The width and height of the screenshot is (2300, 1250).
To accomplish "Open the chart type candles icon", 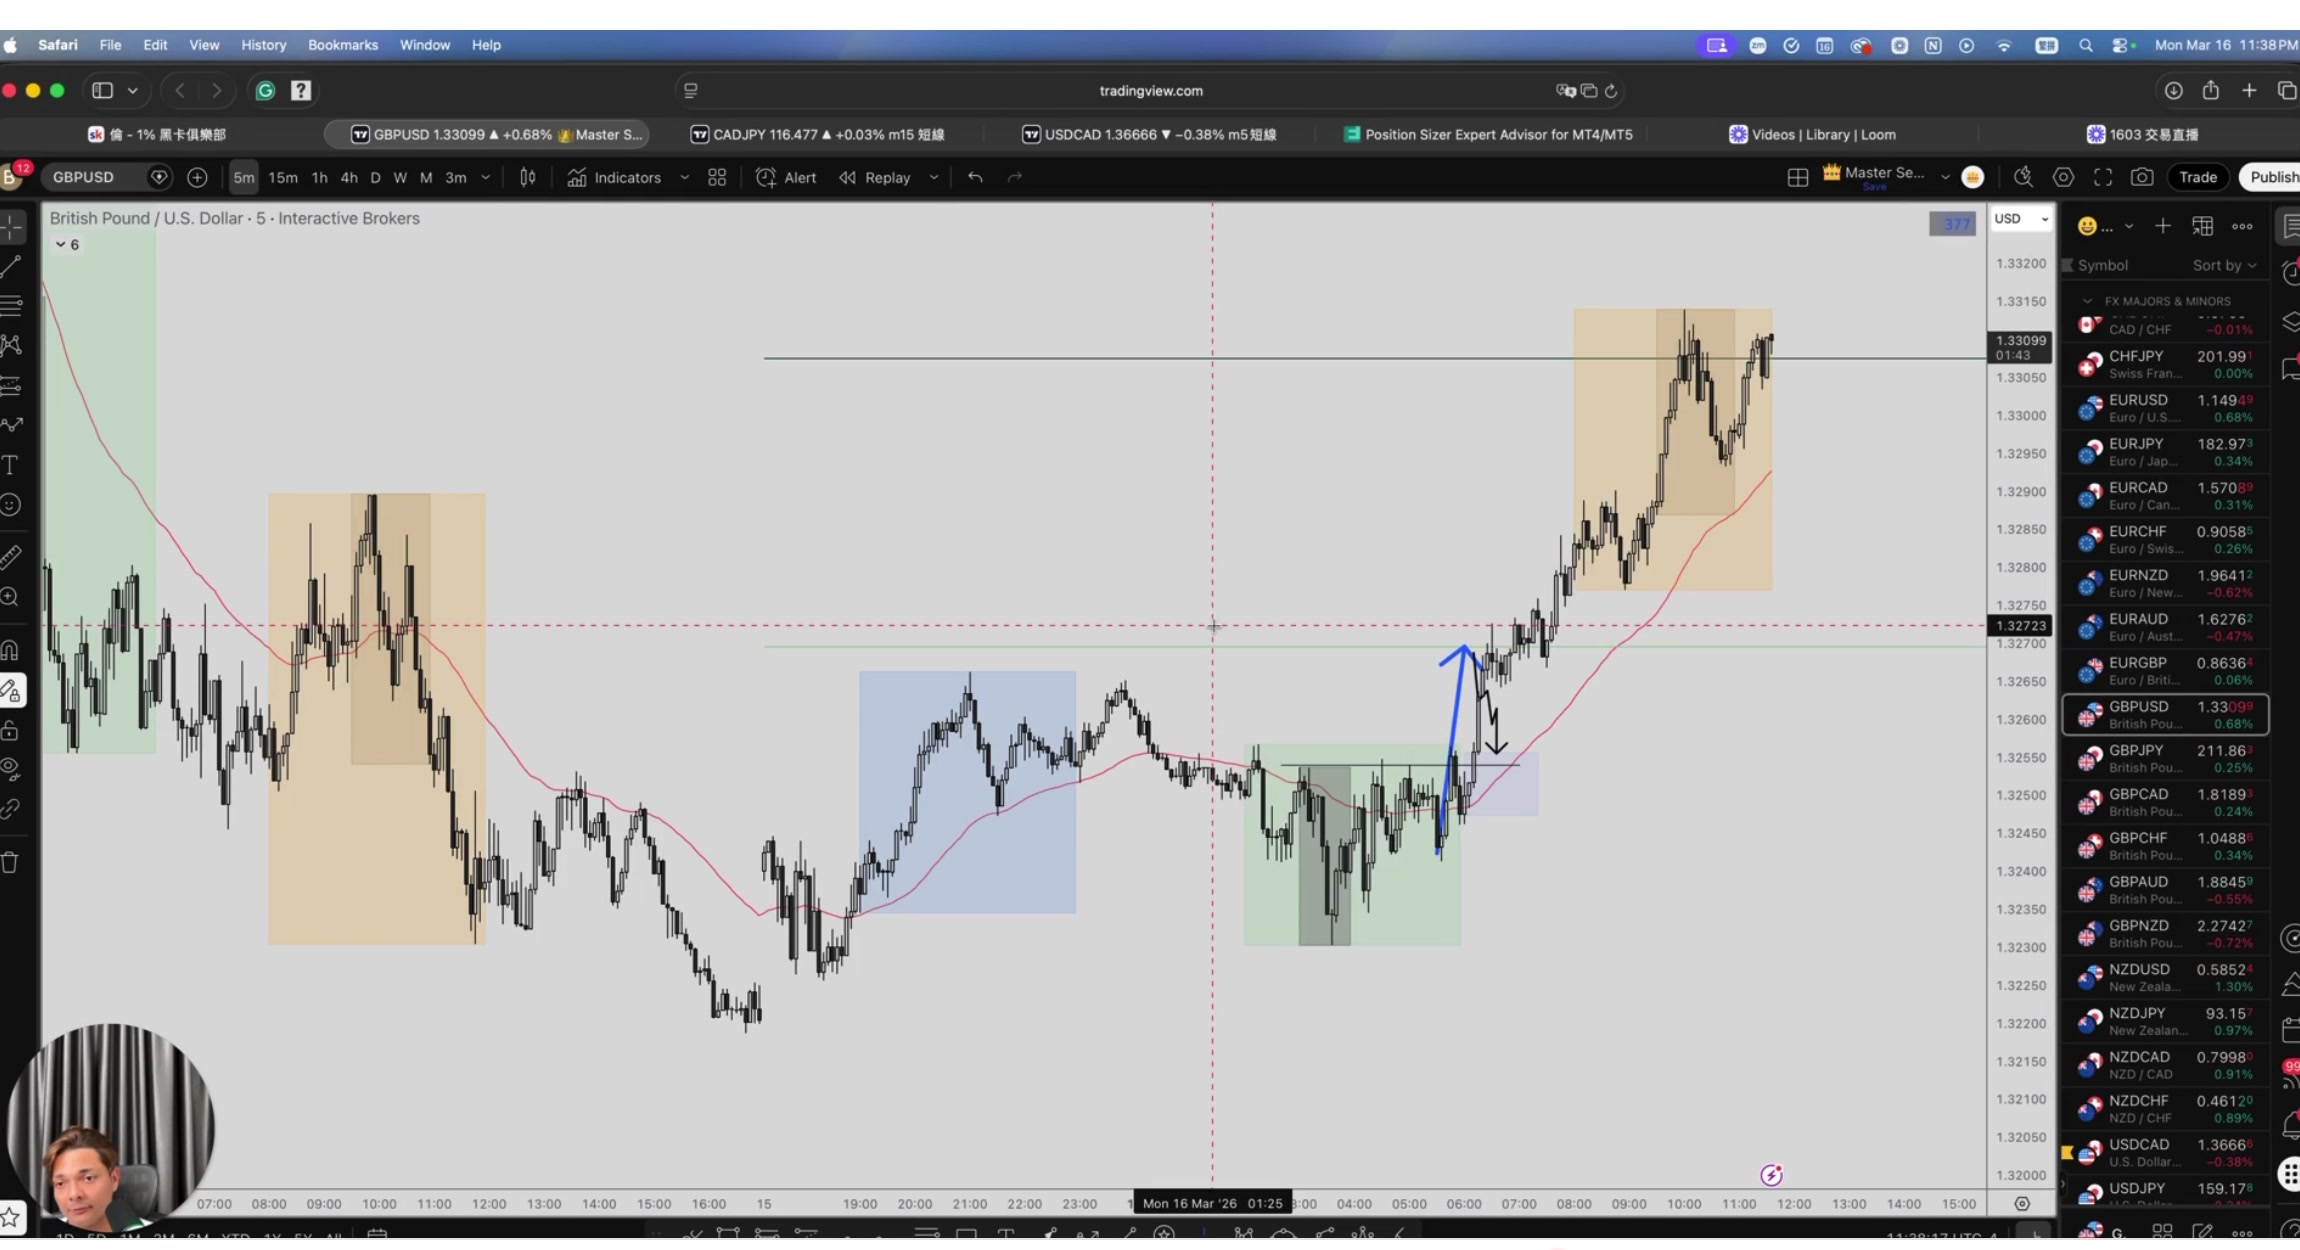I will 528,177.
